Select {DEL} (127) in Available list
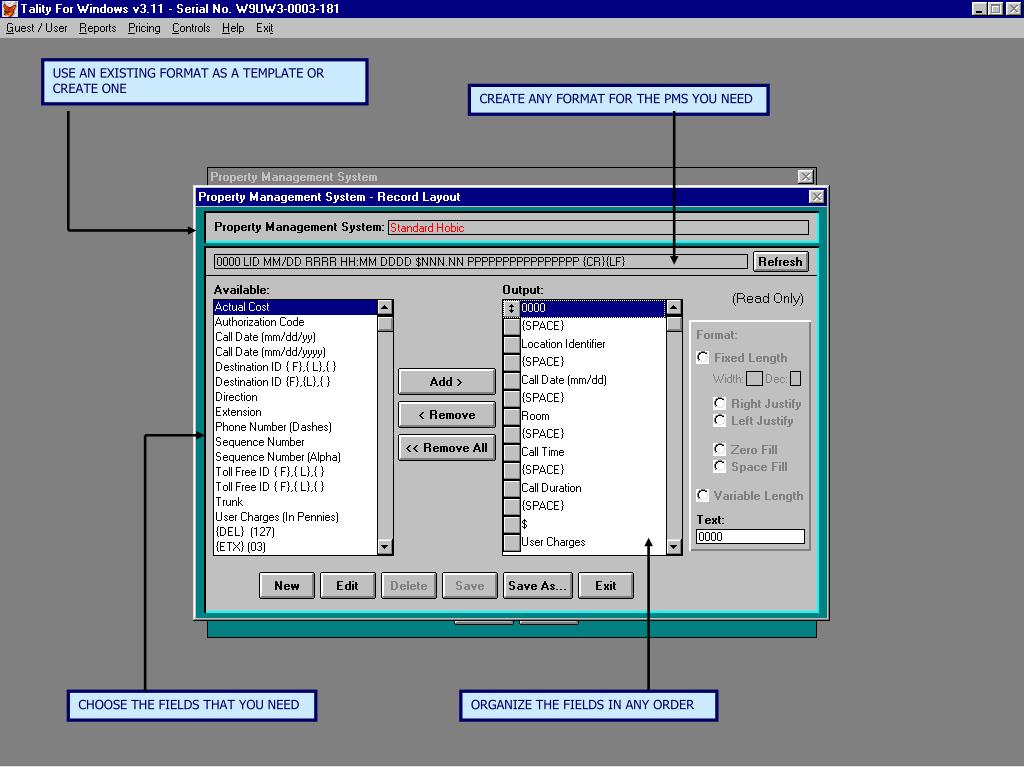Image resolution: width=1024 pixels, height=768 pixels. 295,532
